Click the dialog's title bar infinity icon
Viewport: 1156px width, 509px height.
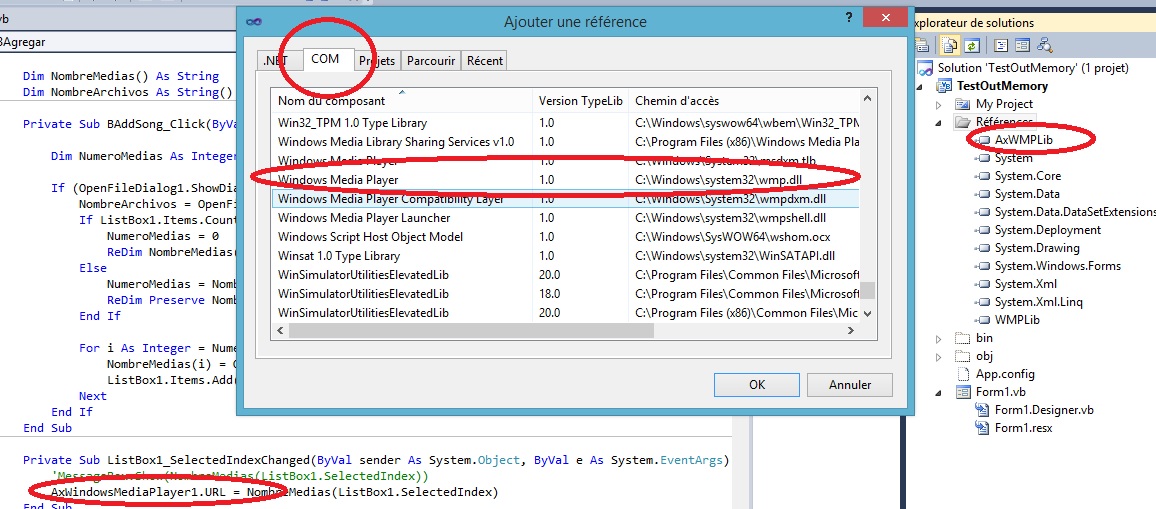pos(254,21)
